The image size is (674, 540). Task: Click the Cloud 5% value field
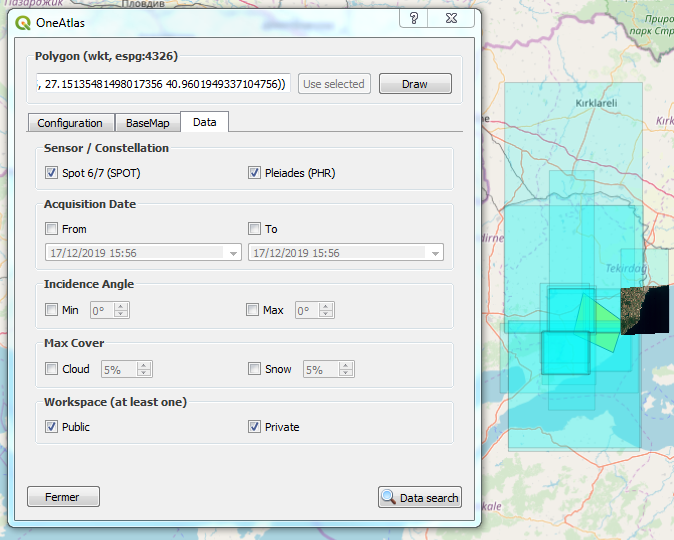[x=127, y=369]
